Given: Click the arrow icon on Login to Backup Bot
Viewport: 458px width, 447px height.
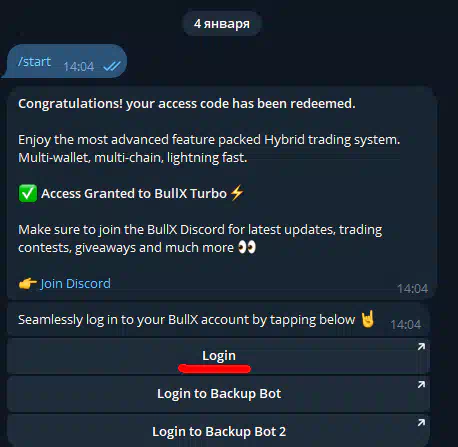Looking at the screenshot, I should click(421, 385).
